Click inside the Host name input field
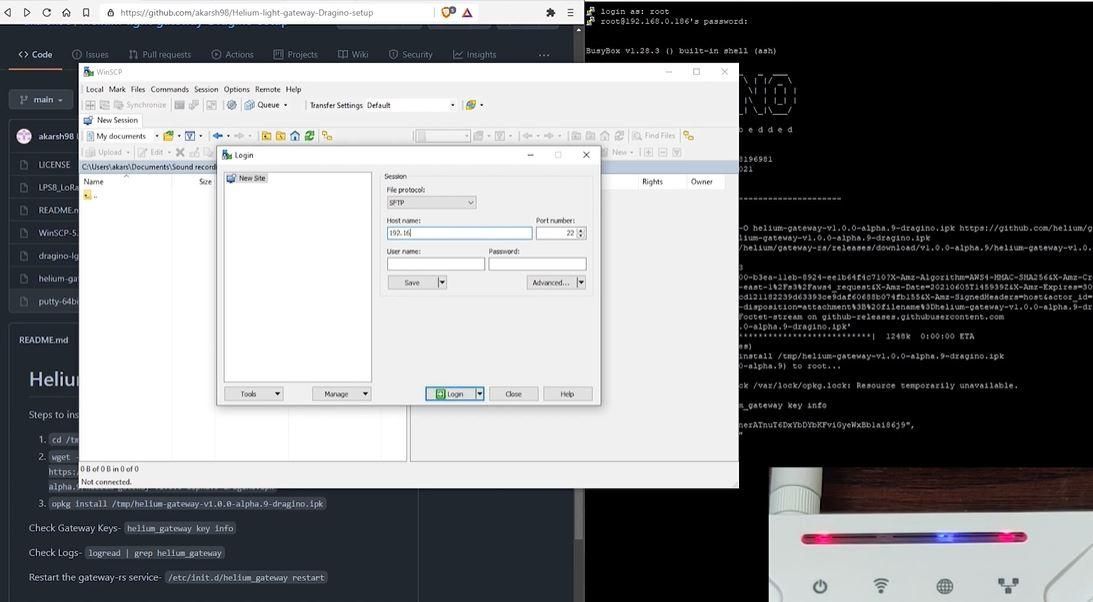1093x602 pixels. (458, 232)
